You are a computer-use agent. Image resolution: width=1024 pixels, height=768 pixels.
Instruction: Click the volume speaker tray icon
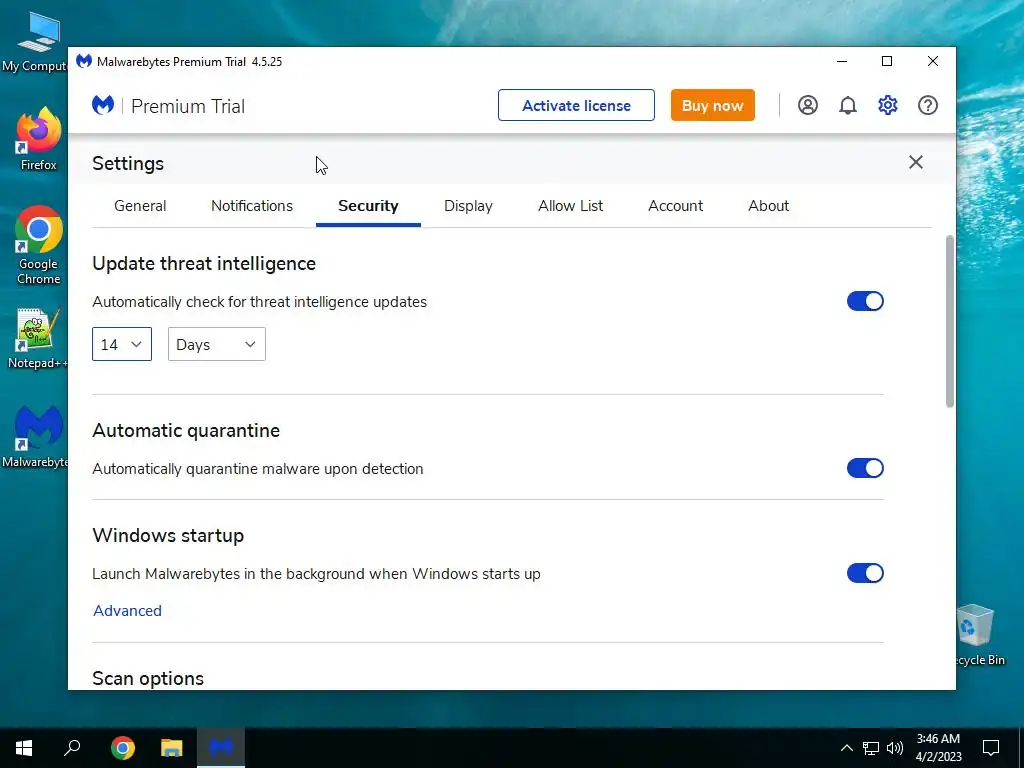pos(895,748)
